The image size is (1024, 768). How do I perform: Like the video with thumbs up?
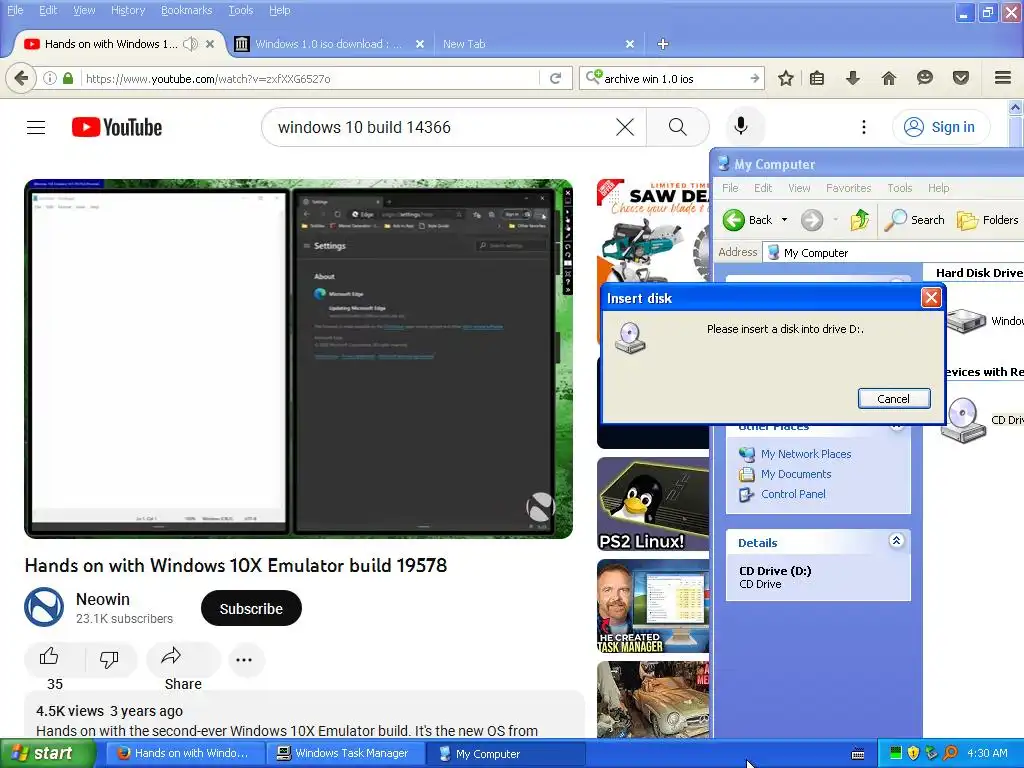49,658
